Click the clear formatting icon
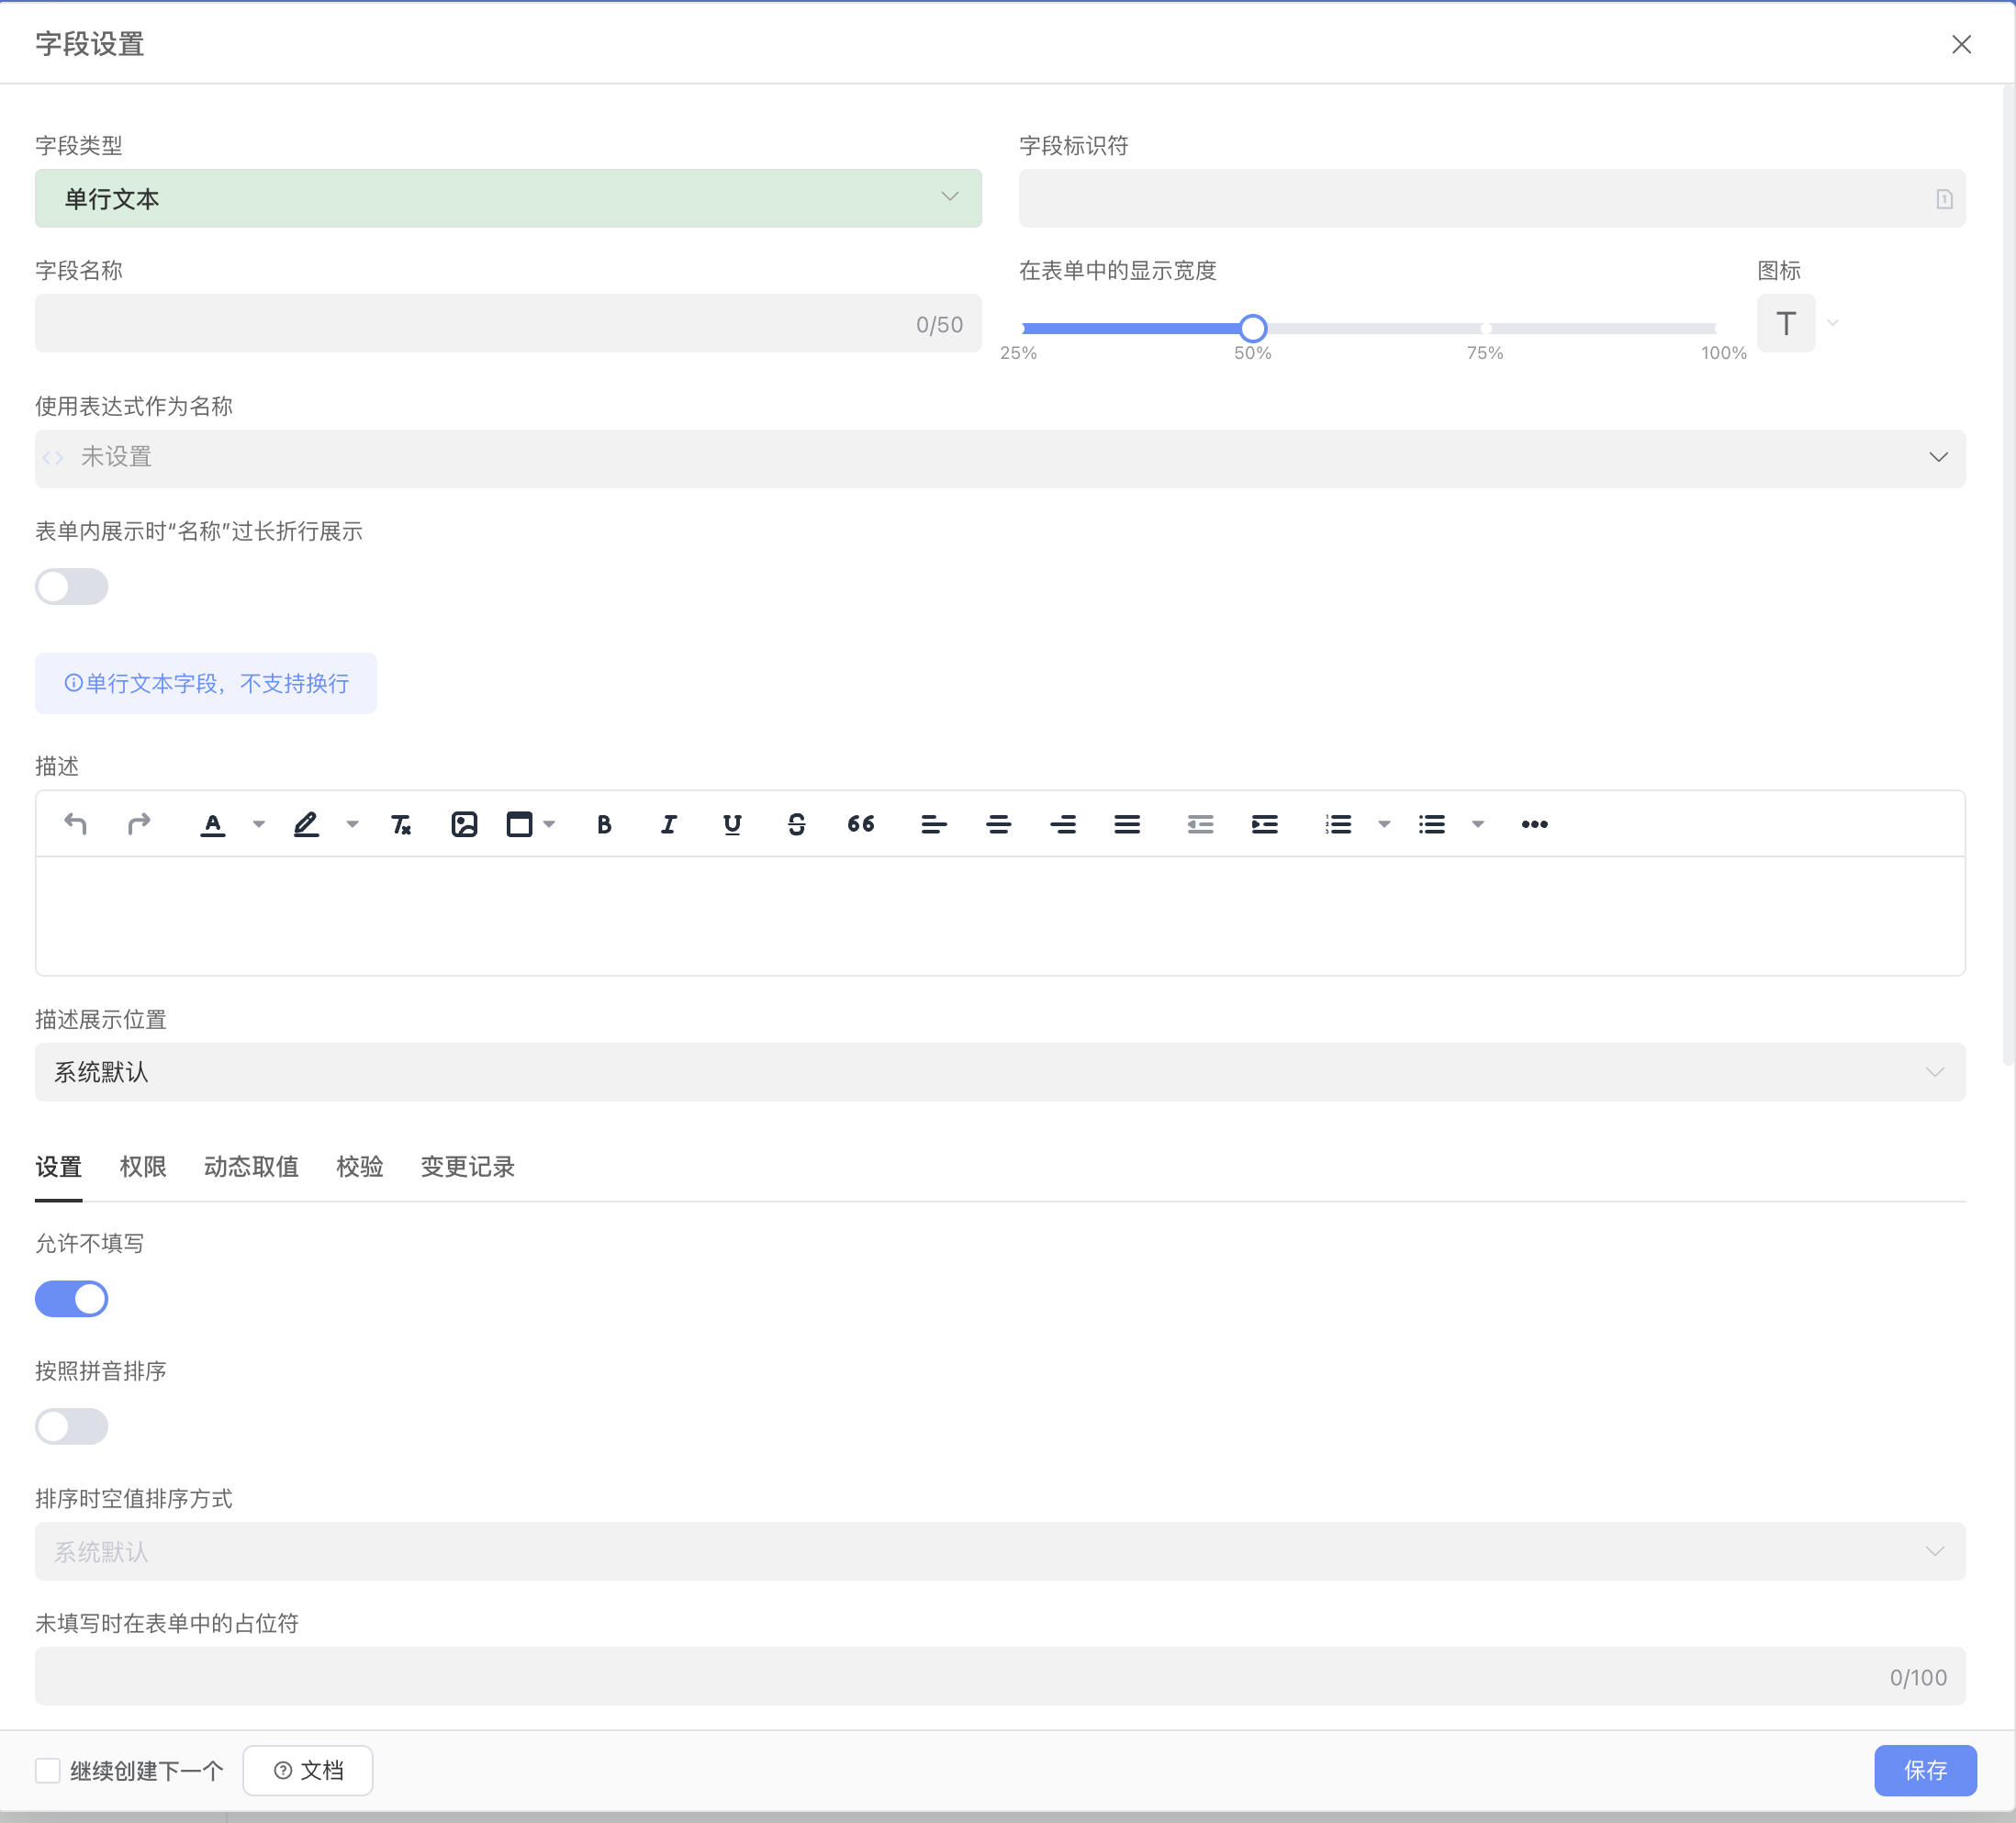2016x1823 pixels. 401,824
